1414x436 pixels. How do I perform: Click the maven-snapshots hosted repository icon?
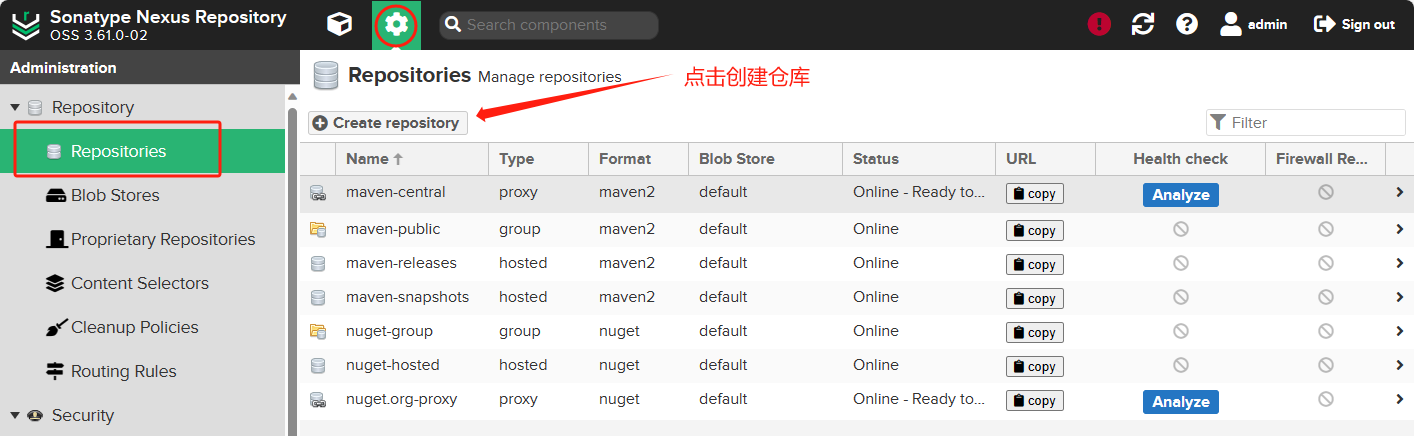point(318,298)
